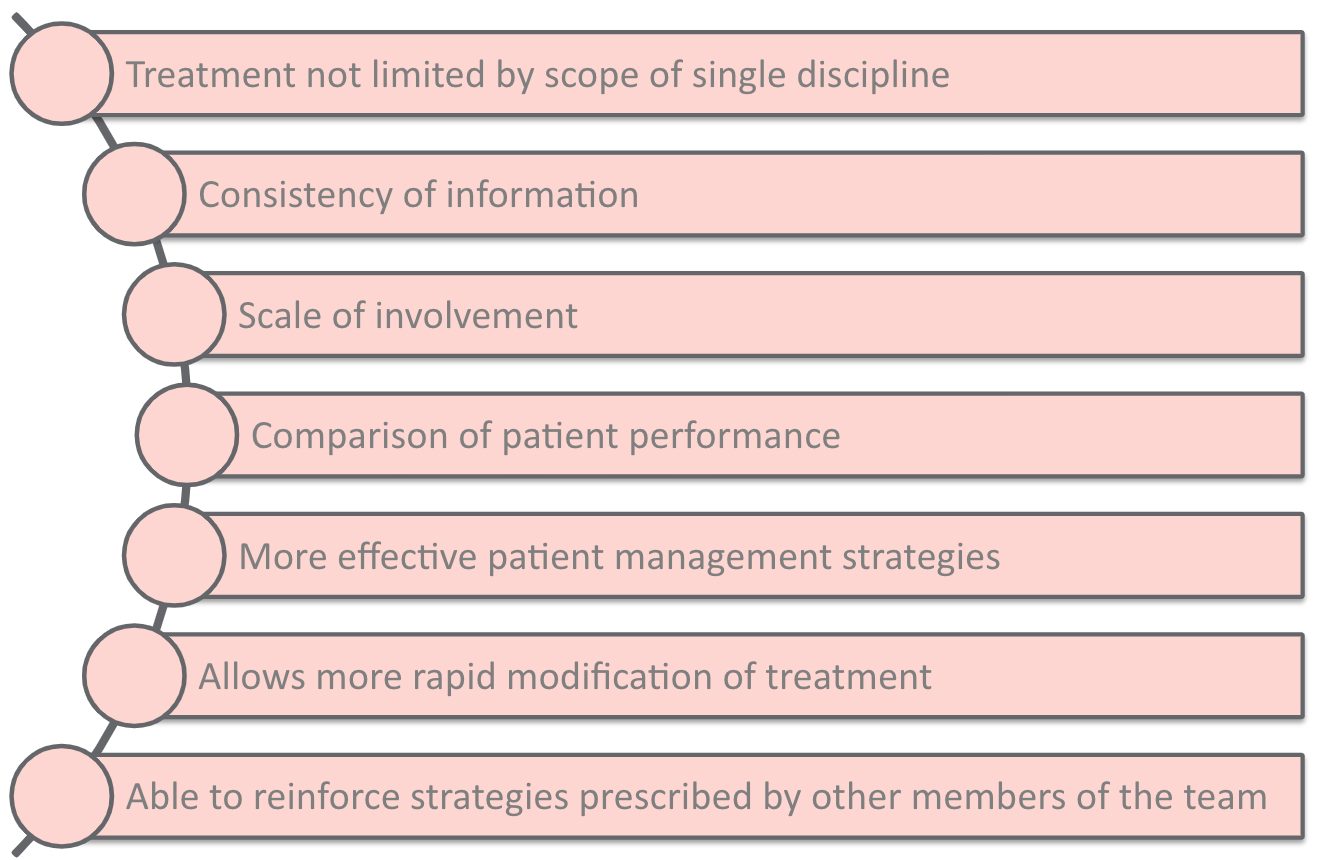1330x860 pixels.
Task: Click empty area of Scale of involvement bar
Action: coord(940,314)
